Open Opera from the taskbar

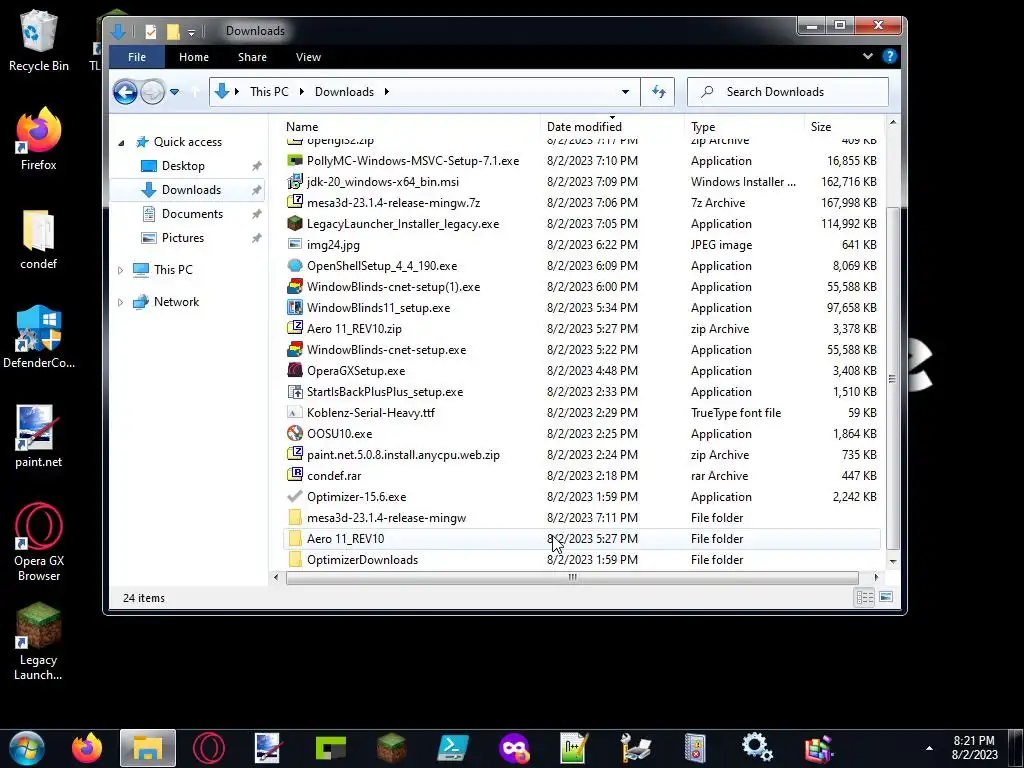pyautogui.click(x=209, y=748)
